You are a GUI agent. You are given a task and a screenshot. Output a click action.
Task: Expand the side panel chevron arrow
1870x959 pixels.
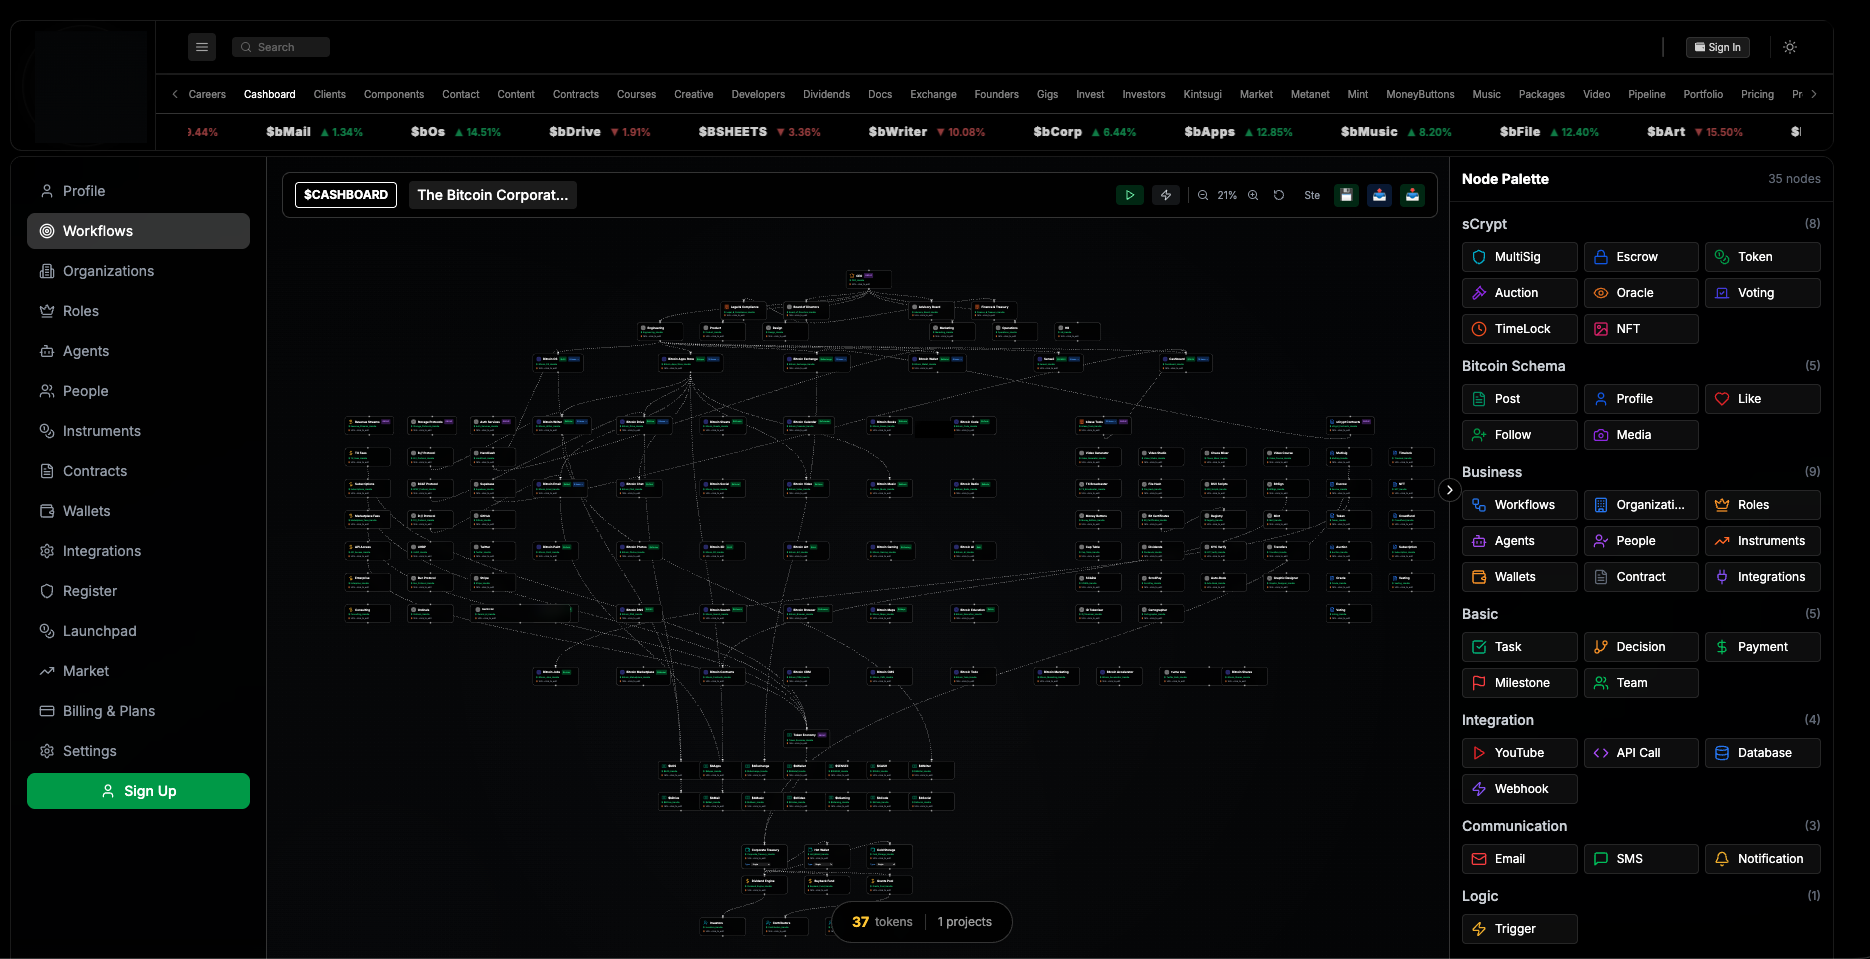coord(1449,490)
